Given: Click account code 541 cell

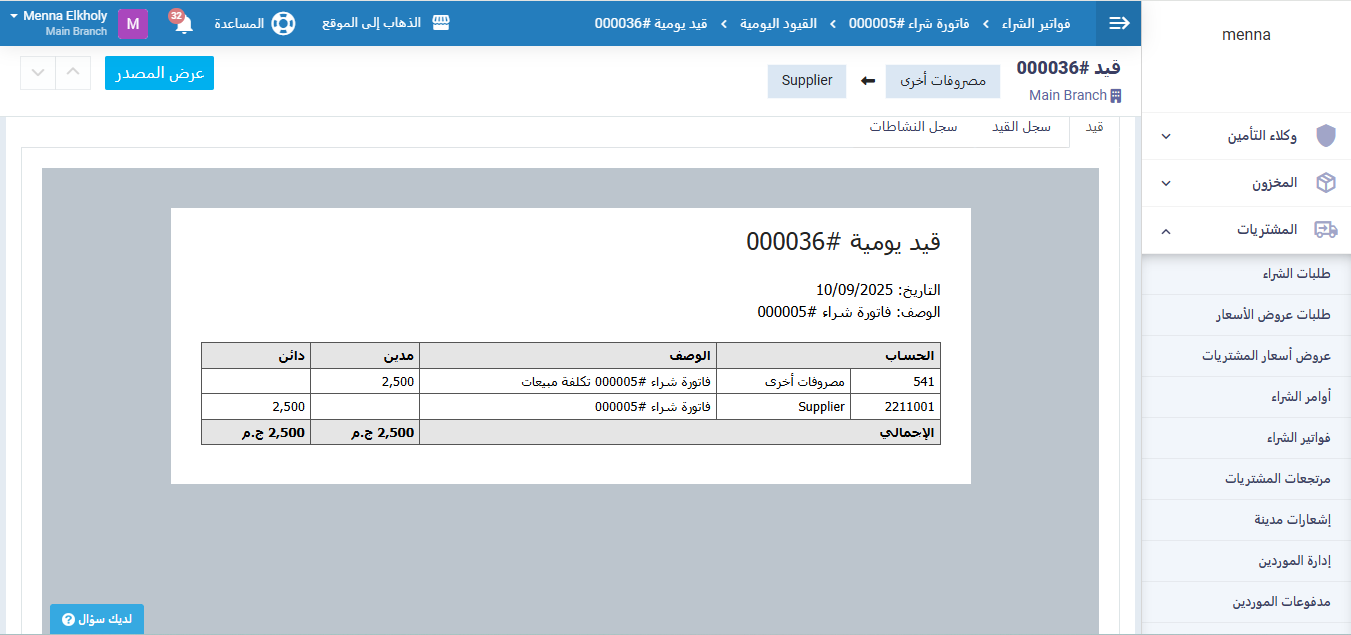Looking at the screenshot, I should (895, 381).
